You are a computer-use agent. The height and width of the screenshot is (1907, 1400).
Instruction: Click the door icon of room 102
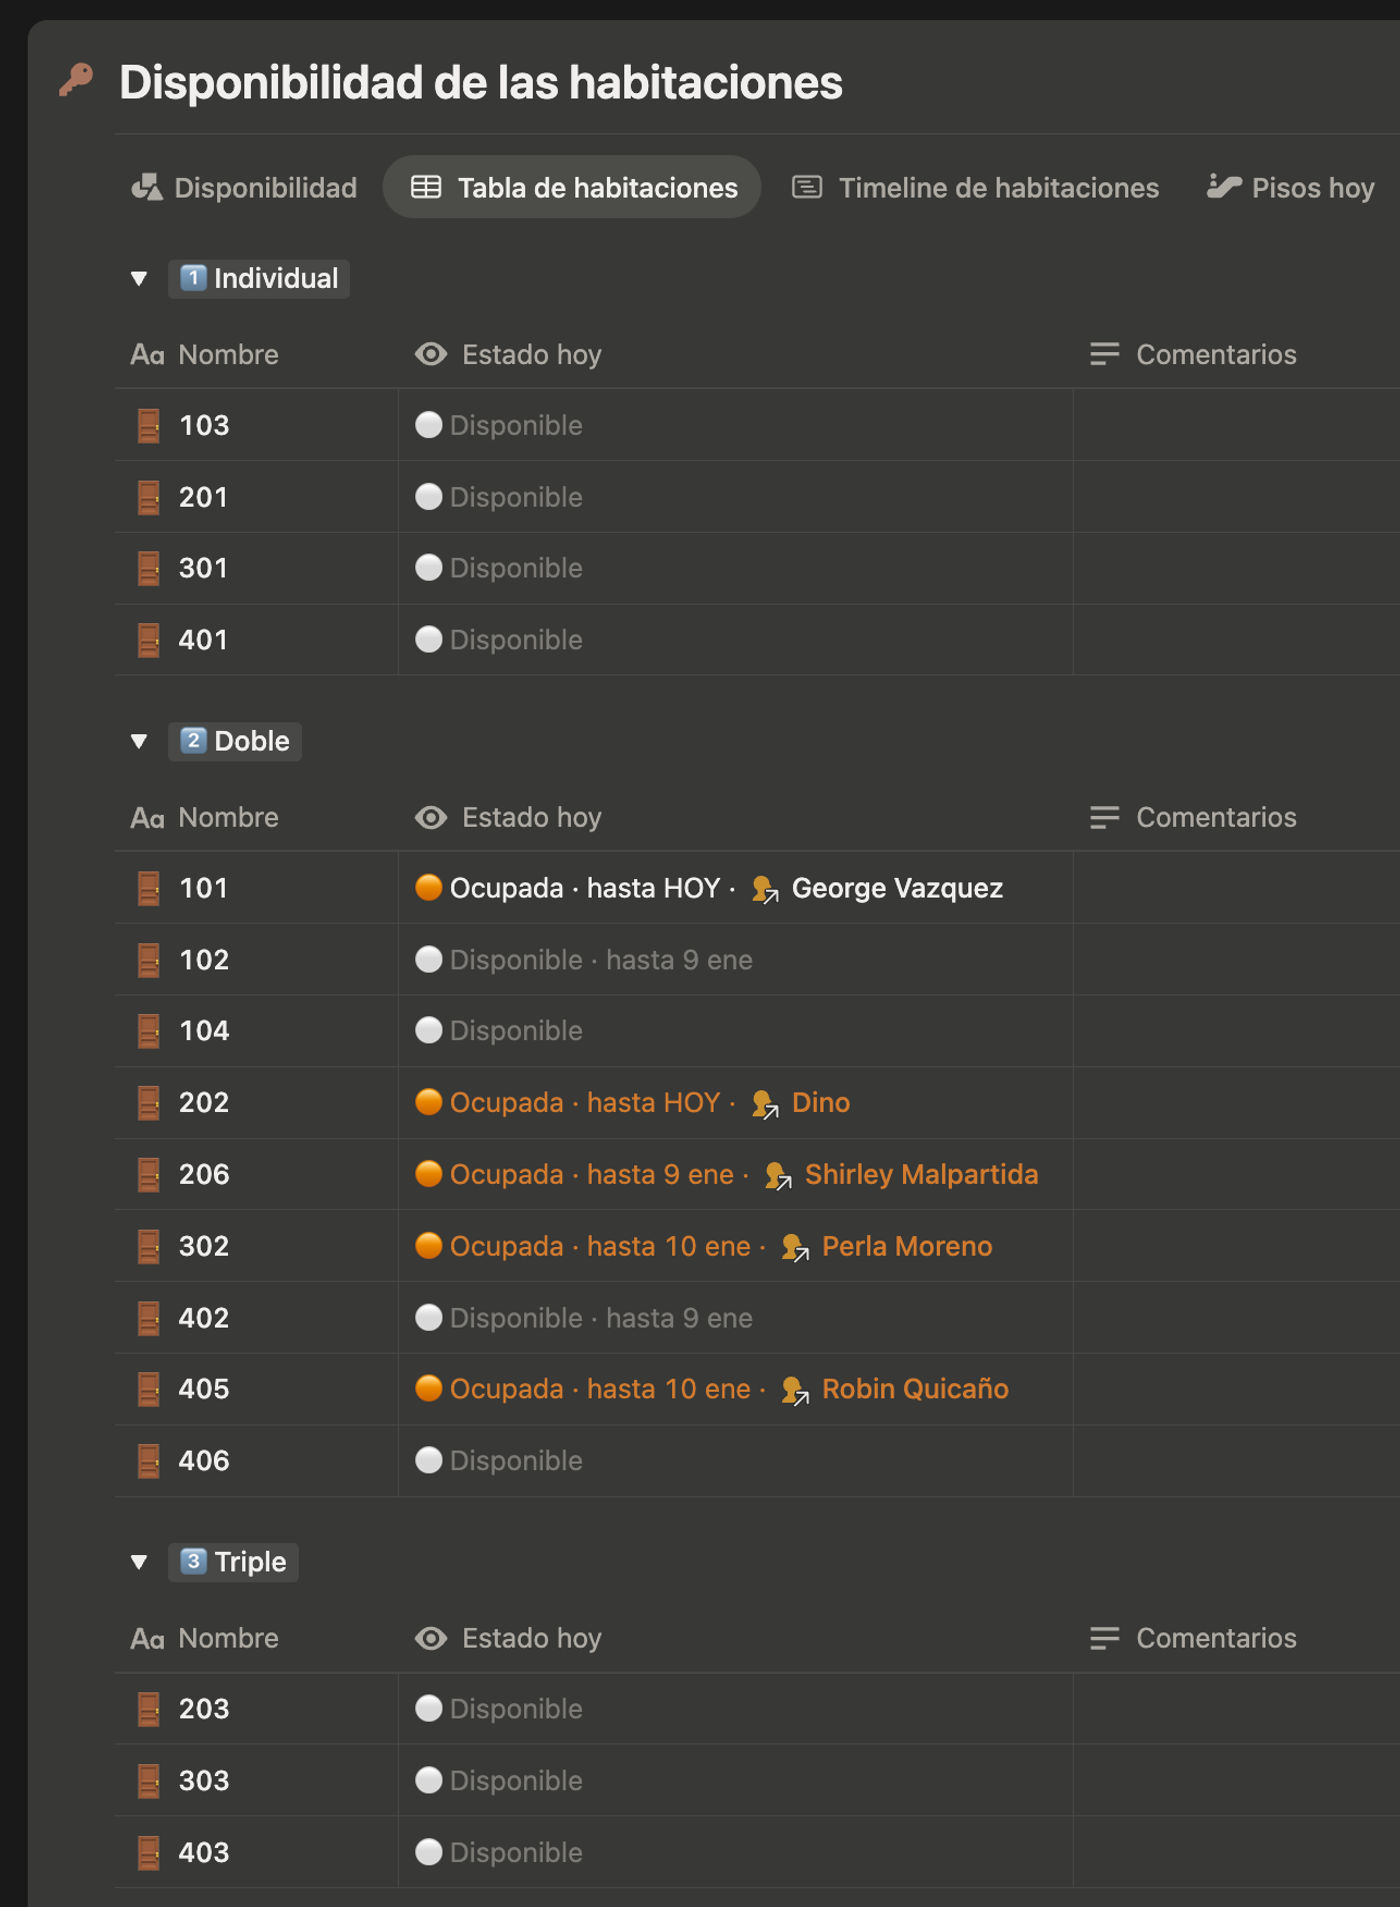(x=149, y=960)
